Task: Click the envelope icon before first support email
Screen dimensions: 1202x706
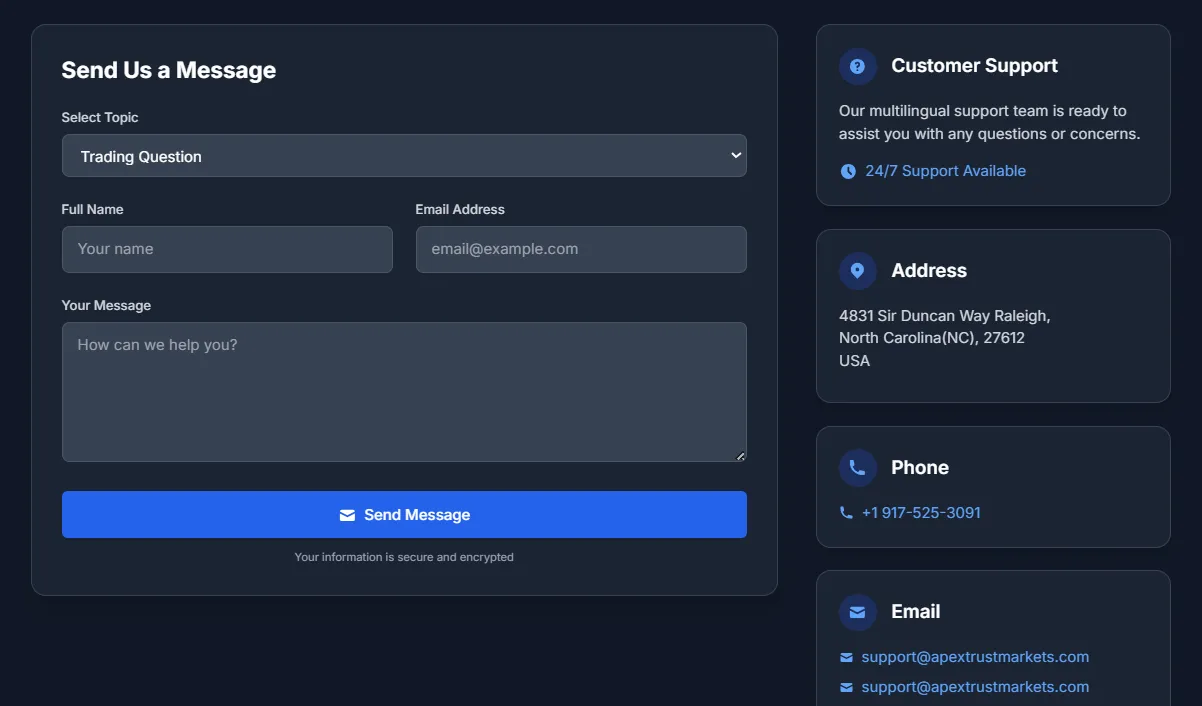Action: 847,658
